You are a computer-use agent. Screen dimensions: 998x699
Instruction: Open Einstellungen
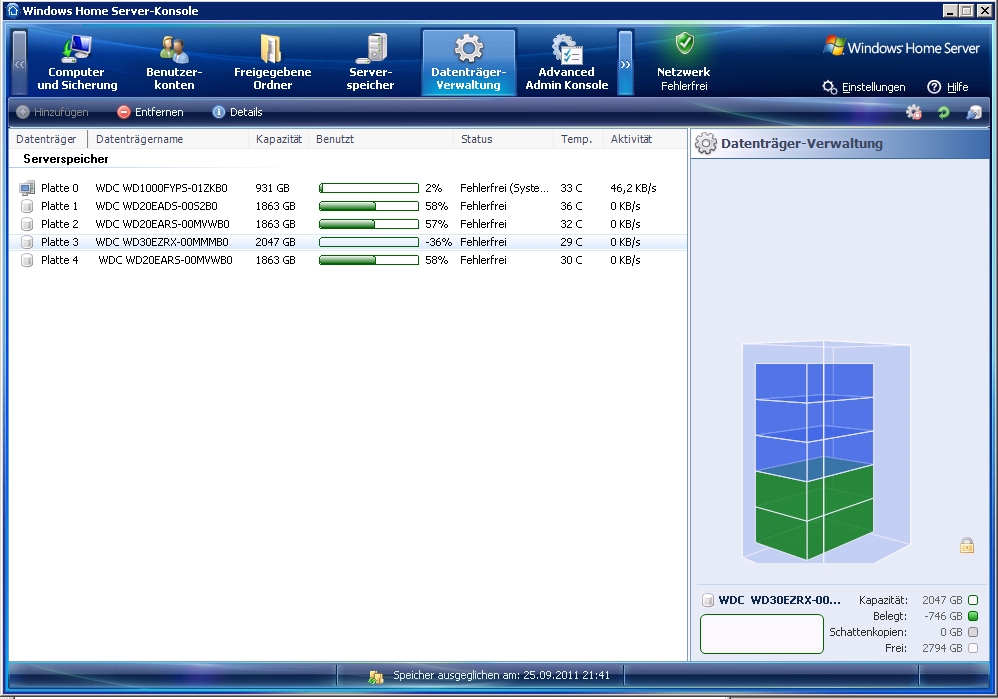tap(864, 87)
